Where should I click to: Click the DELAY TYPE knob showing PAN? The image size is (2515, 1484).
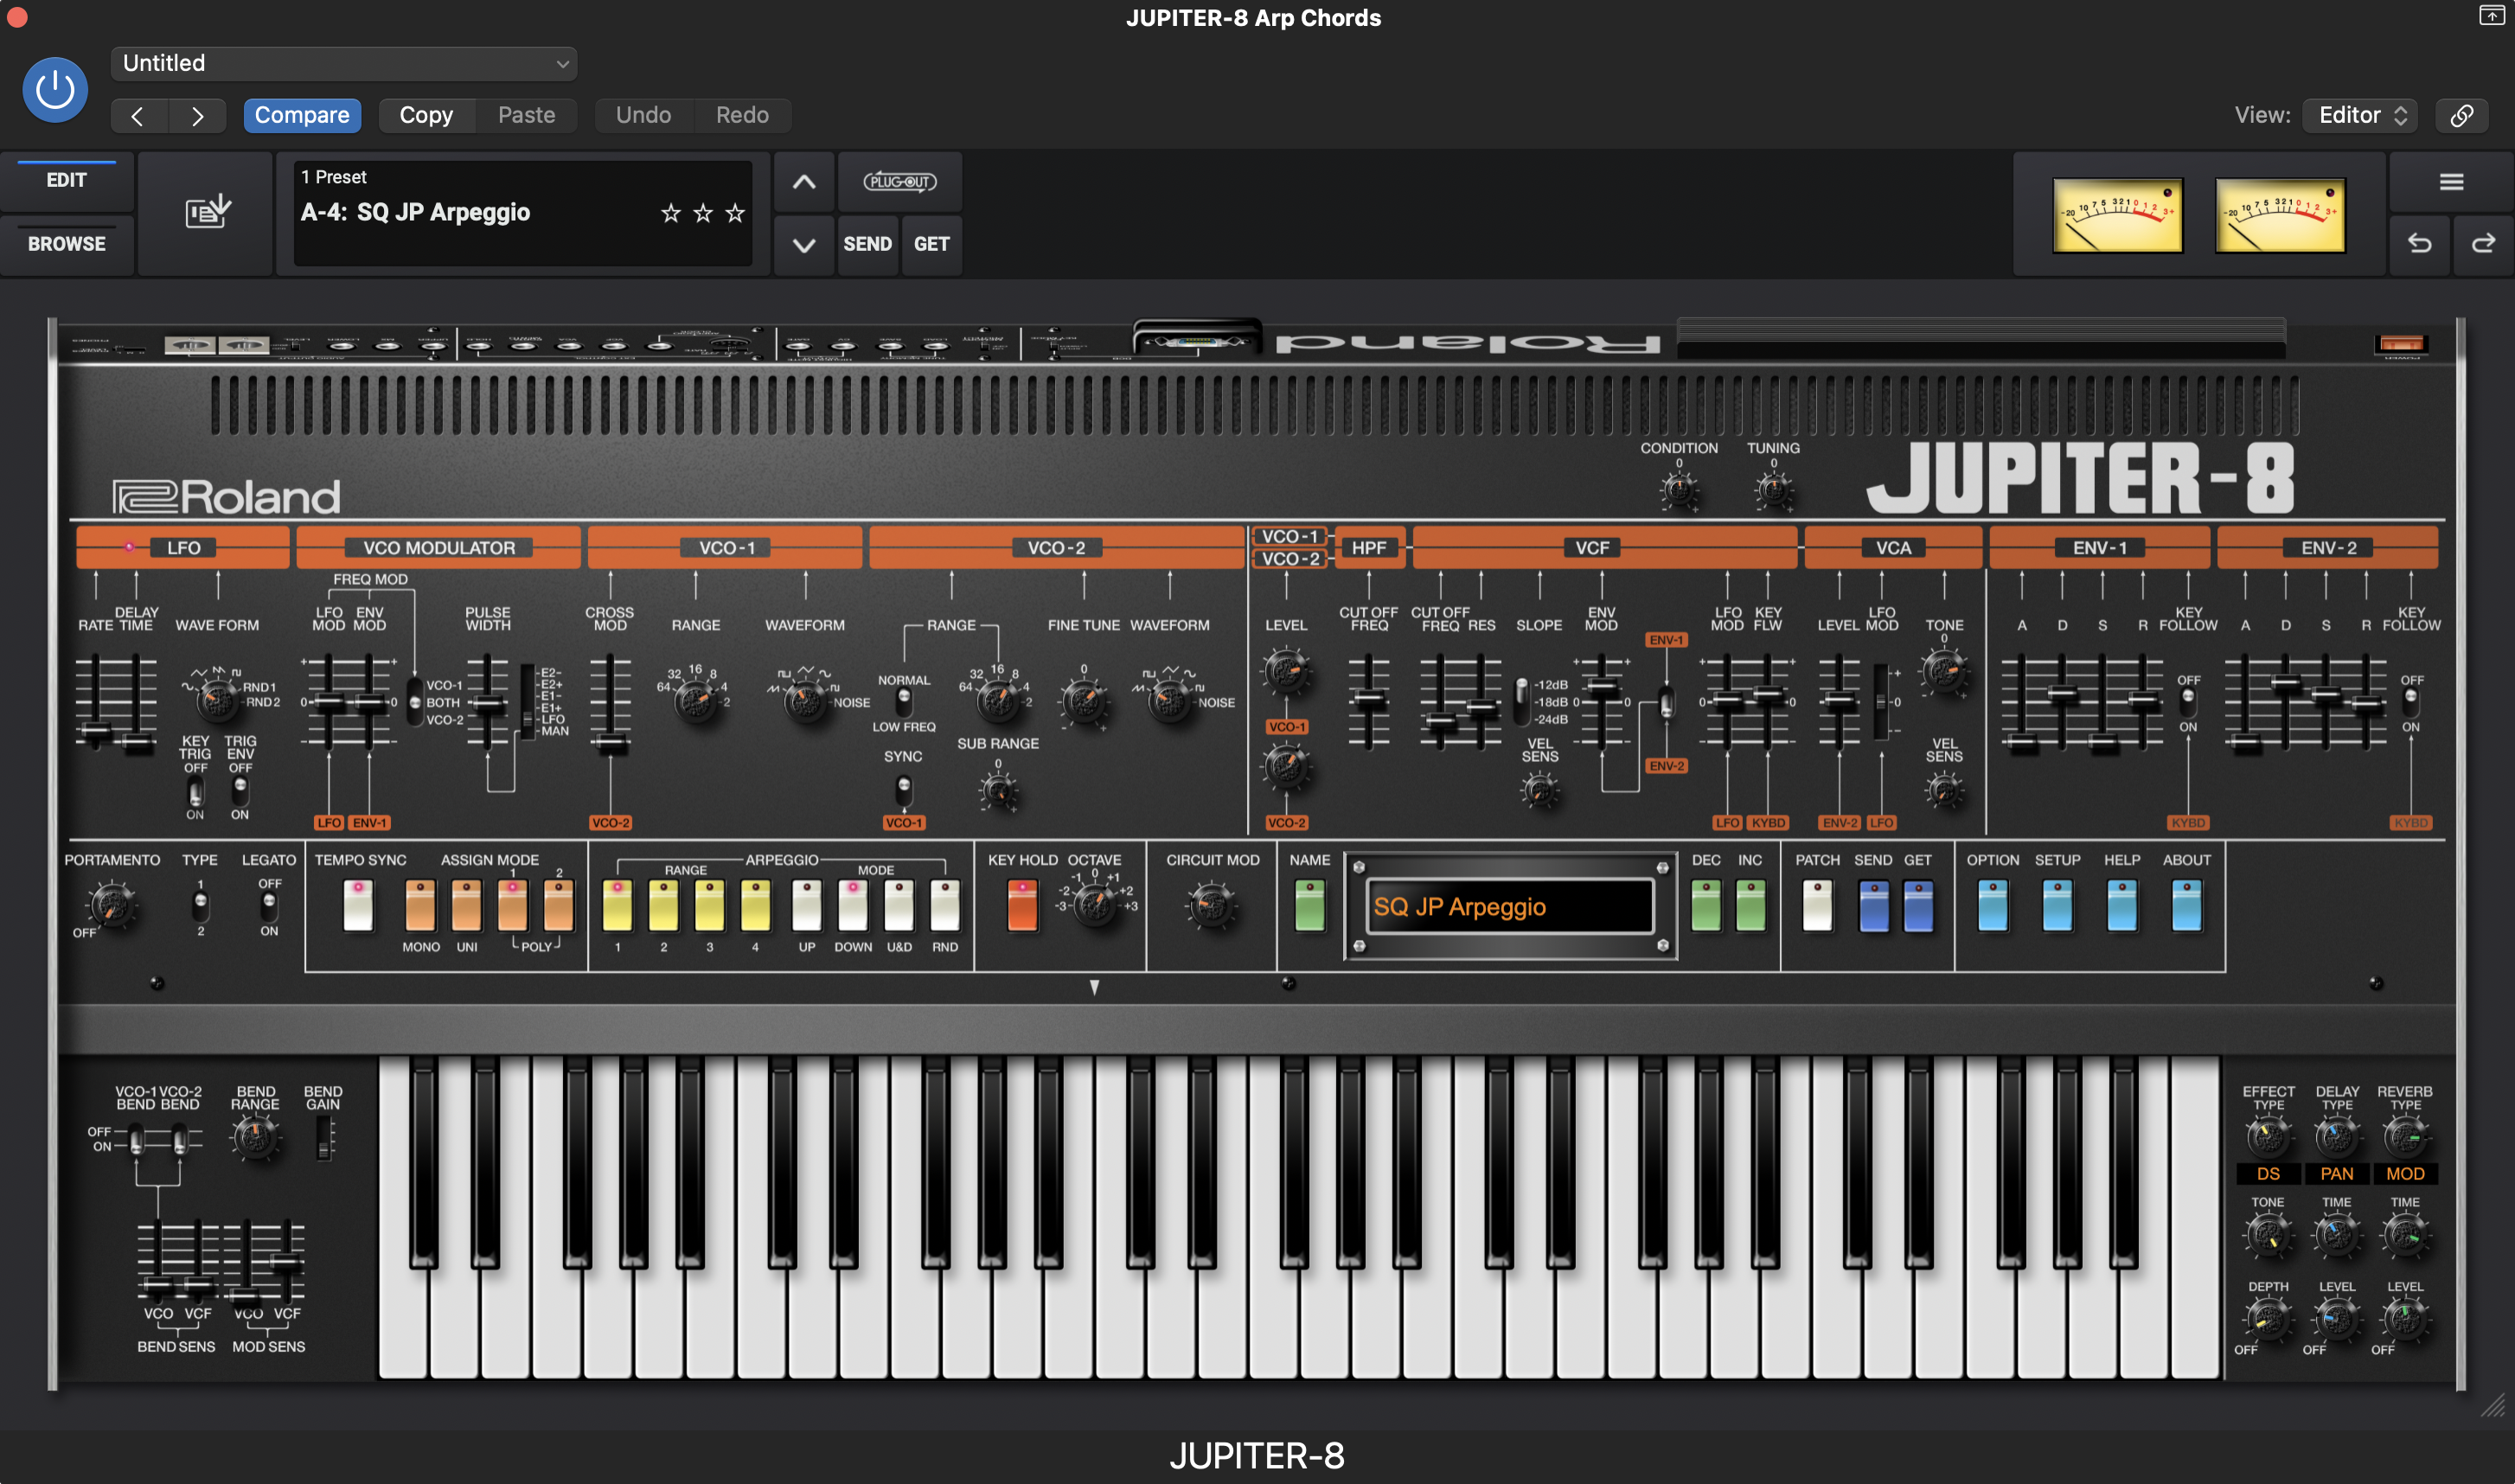coord(2336,1138)
